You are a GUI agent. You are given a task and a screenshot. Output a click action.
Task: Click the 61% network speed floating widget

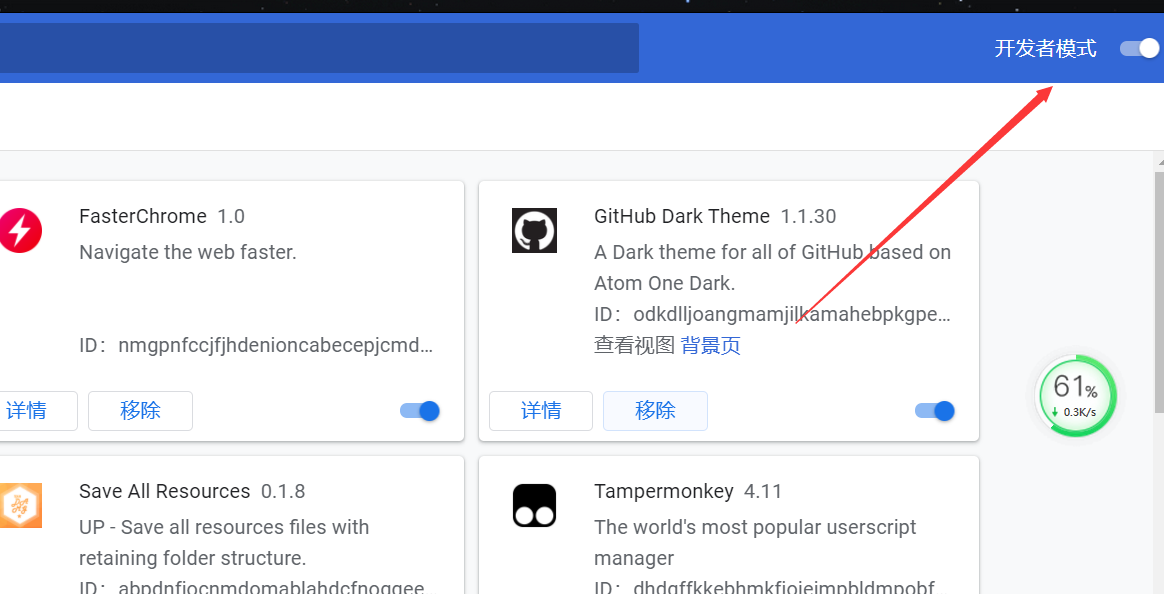[1075, 396]
